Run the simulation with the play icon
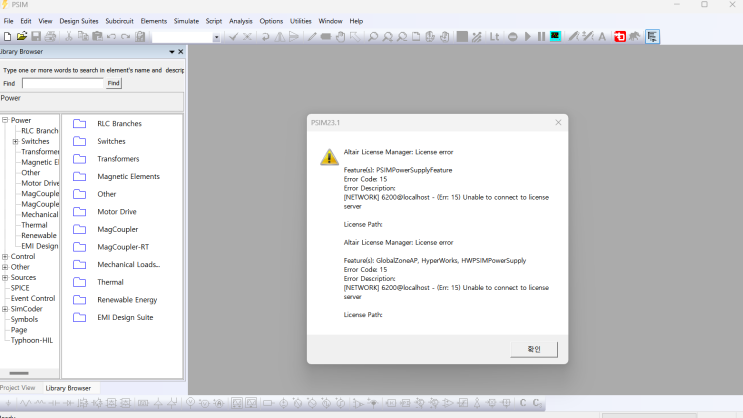743x418 pixels. tap(527, 36)
